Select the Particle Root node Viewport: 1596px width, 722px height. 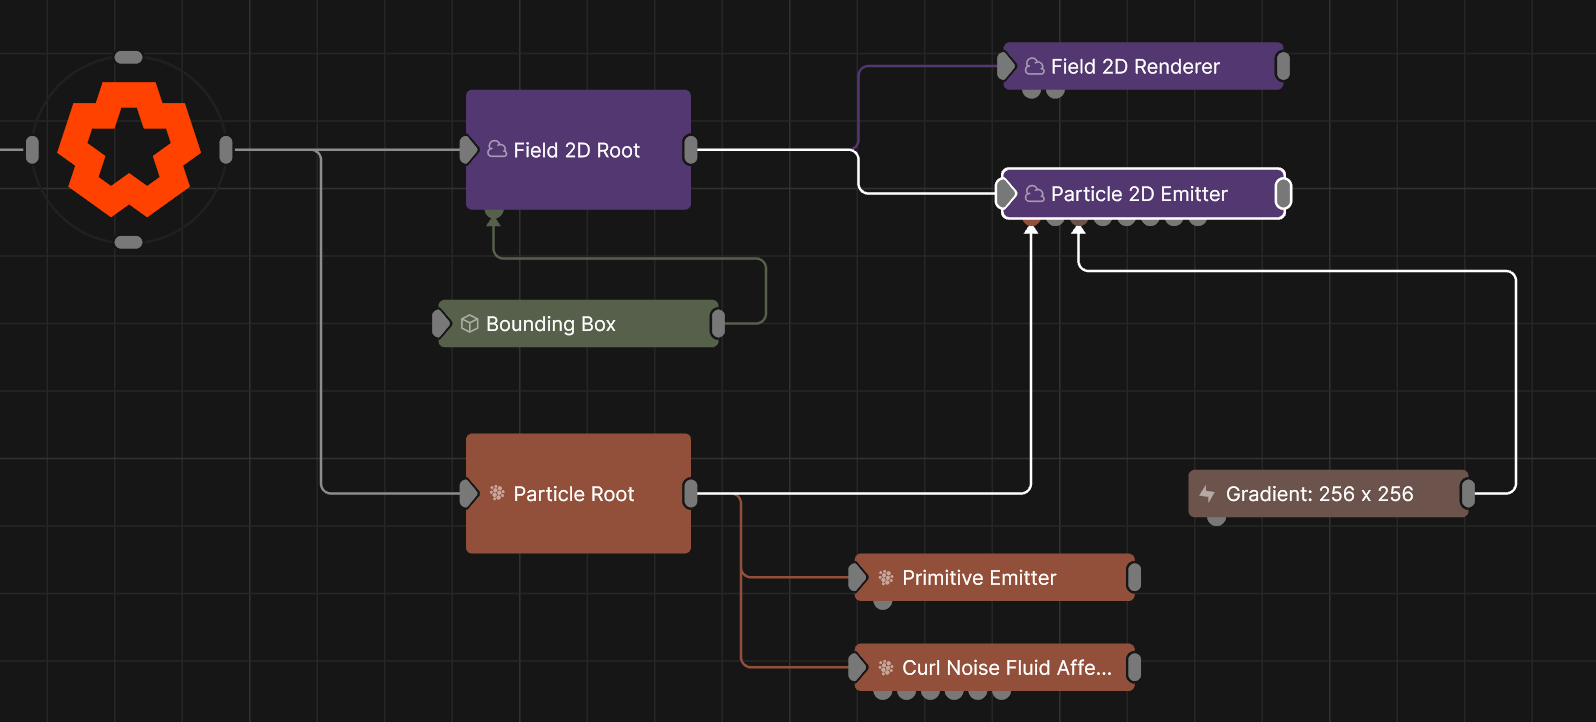(x=578, y=493)
